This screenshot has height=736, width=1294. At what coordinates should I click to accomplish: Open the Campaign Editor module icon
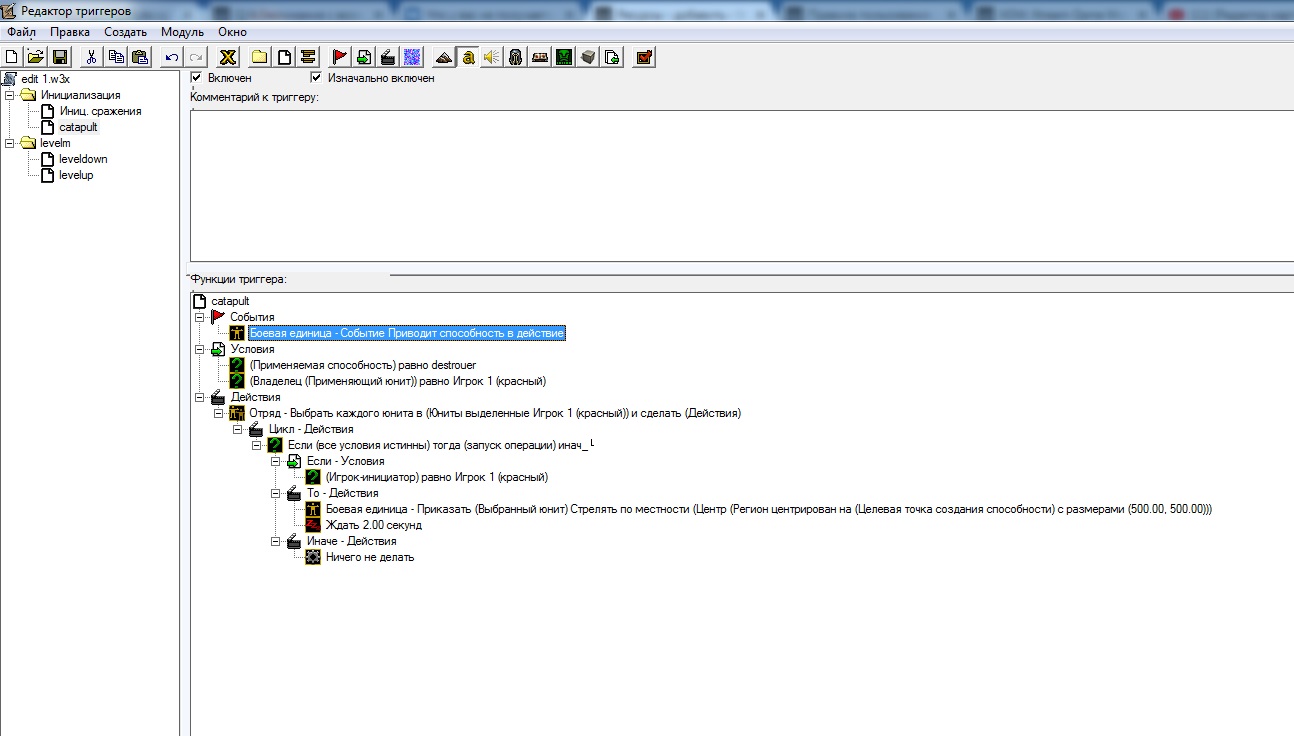pos(539,57)
